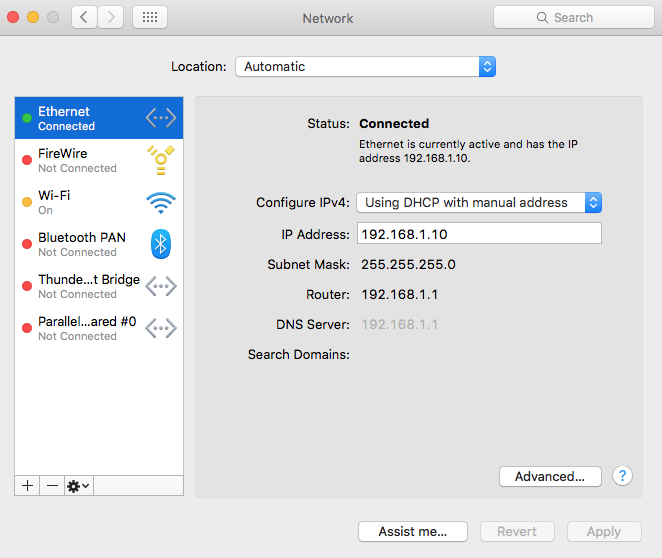Click the Ethernet connection arrows icon
Screen dimensions: 662x558
161,118
